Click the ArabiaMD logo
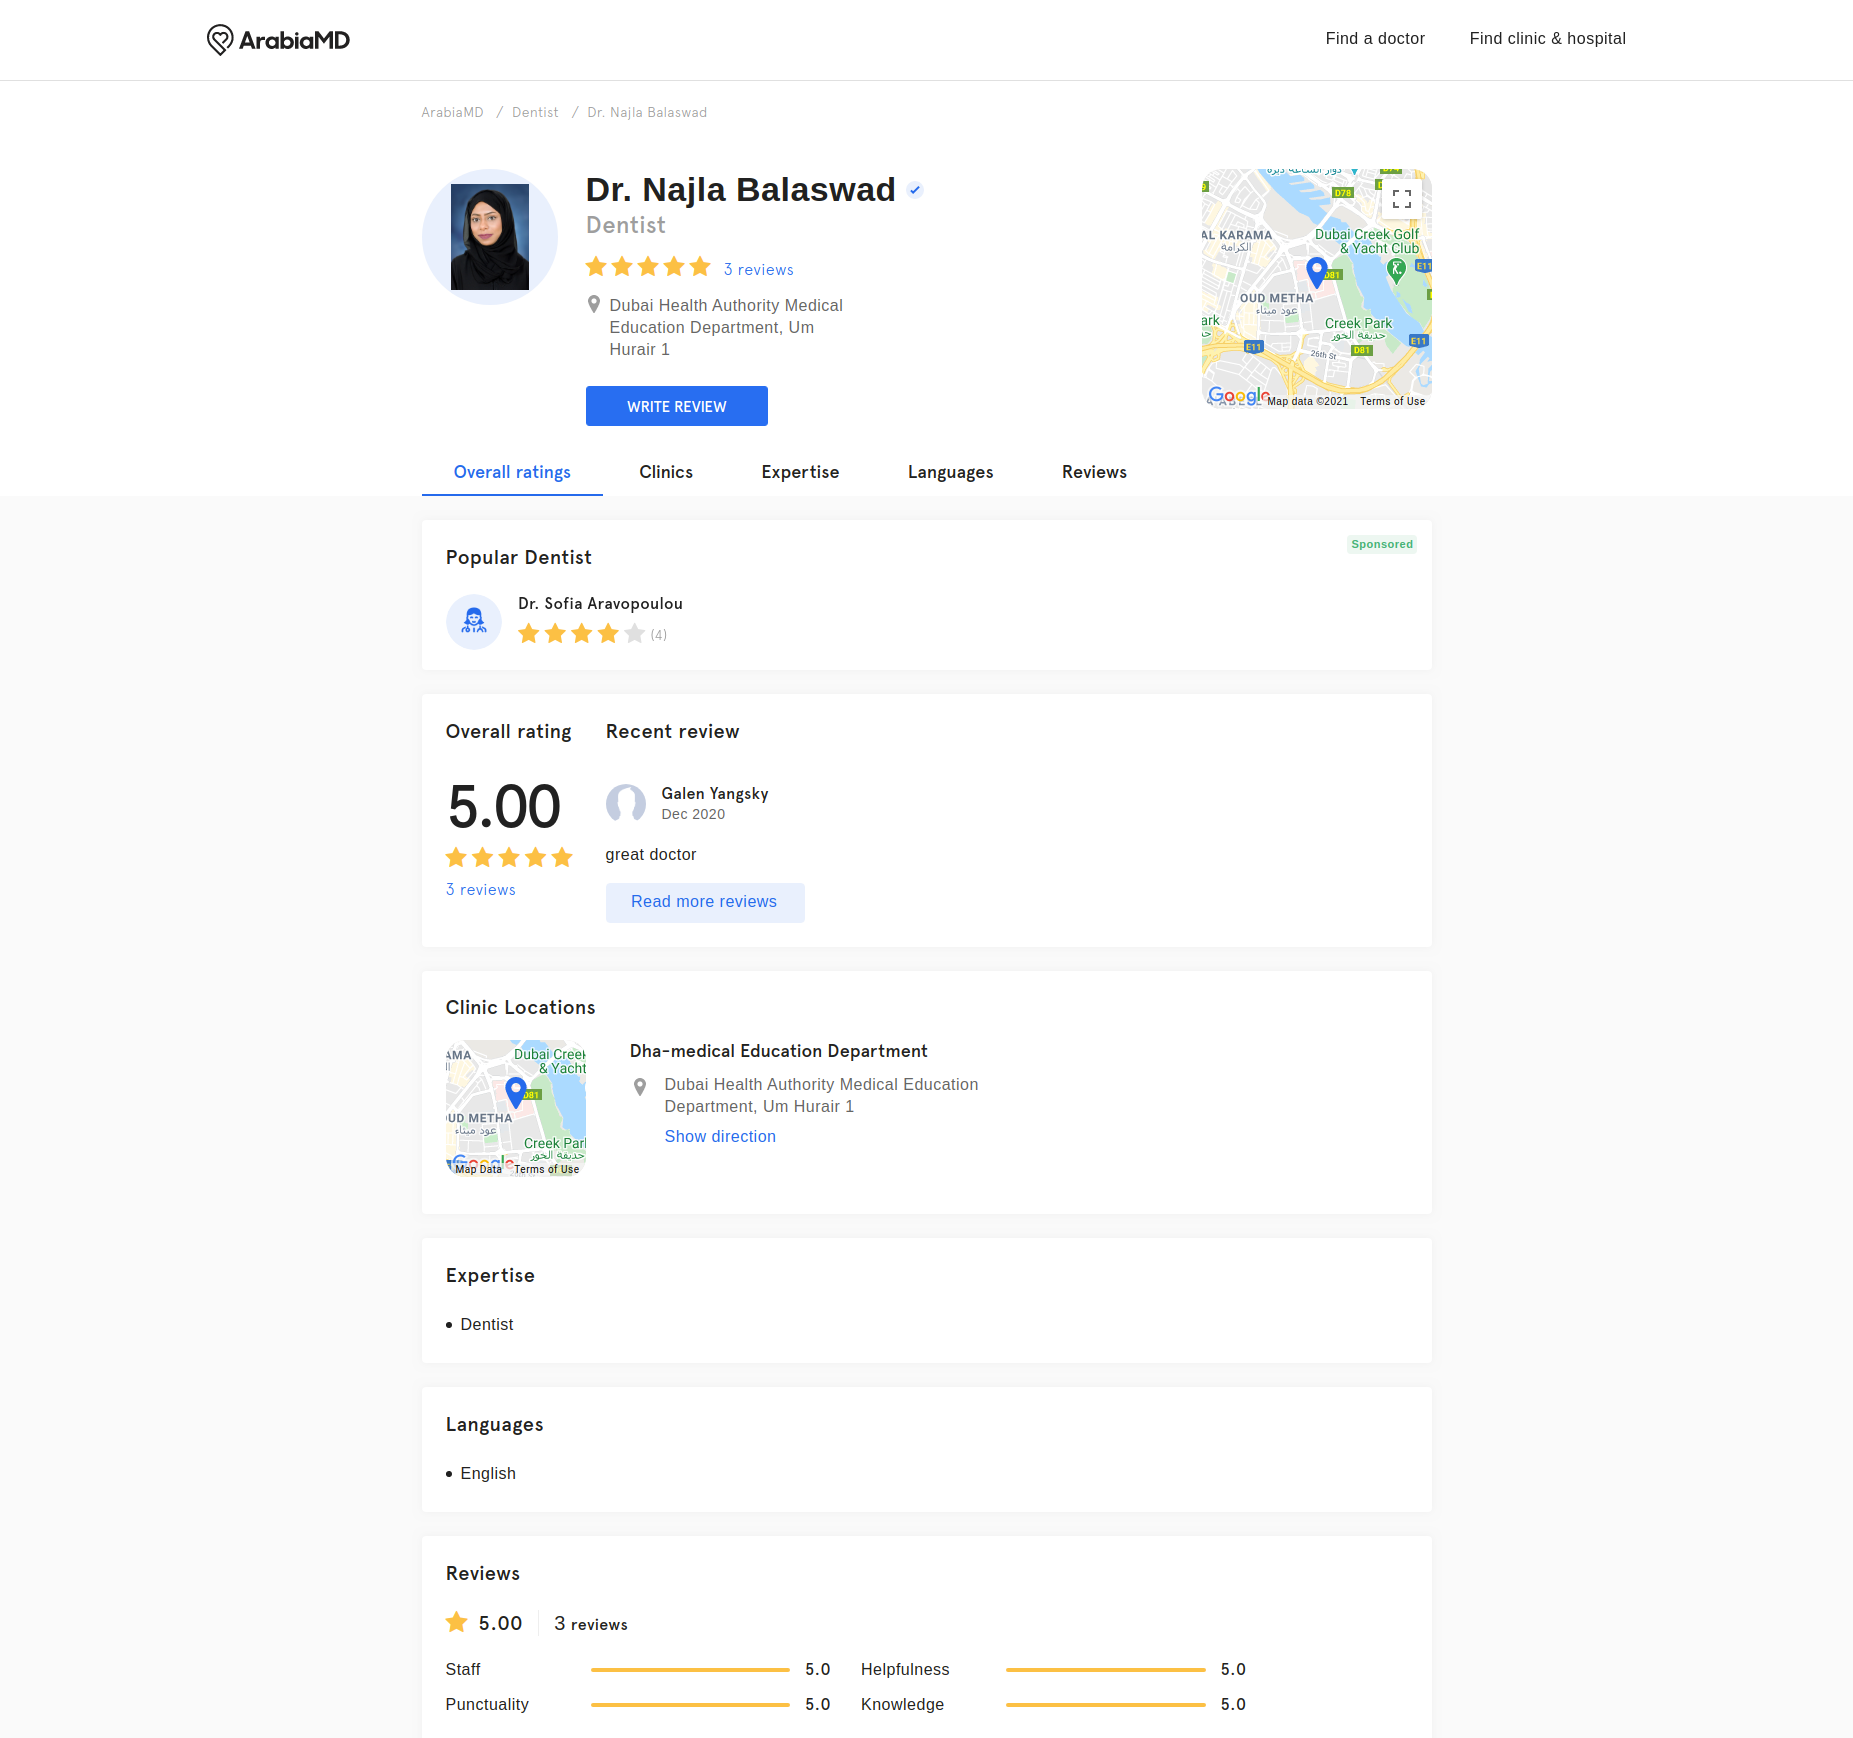 278,40
